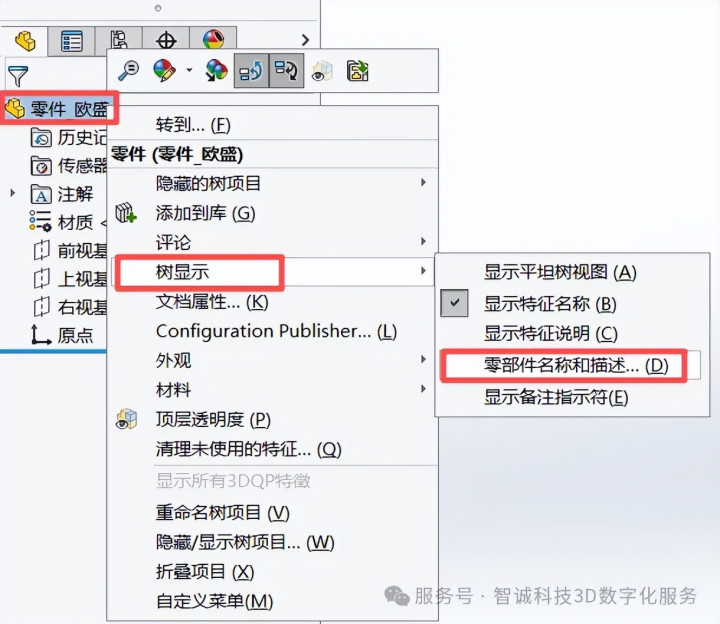Click the edit appearance color ball icon

(x=164, y=71)
